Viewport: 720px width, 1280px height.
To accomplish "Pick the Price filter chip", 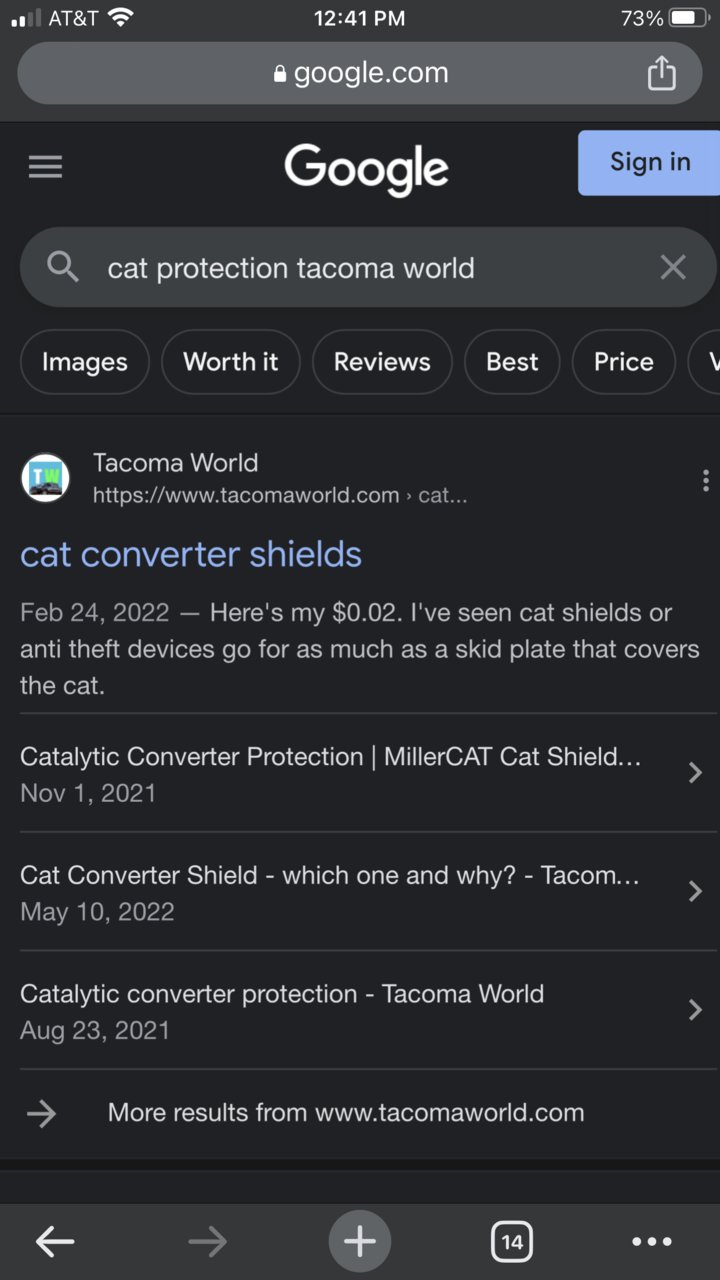I will point(624,362).
